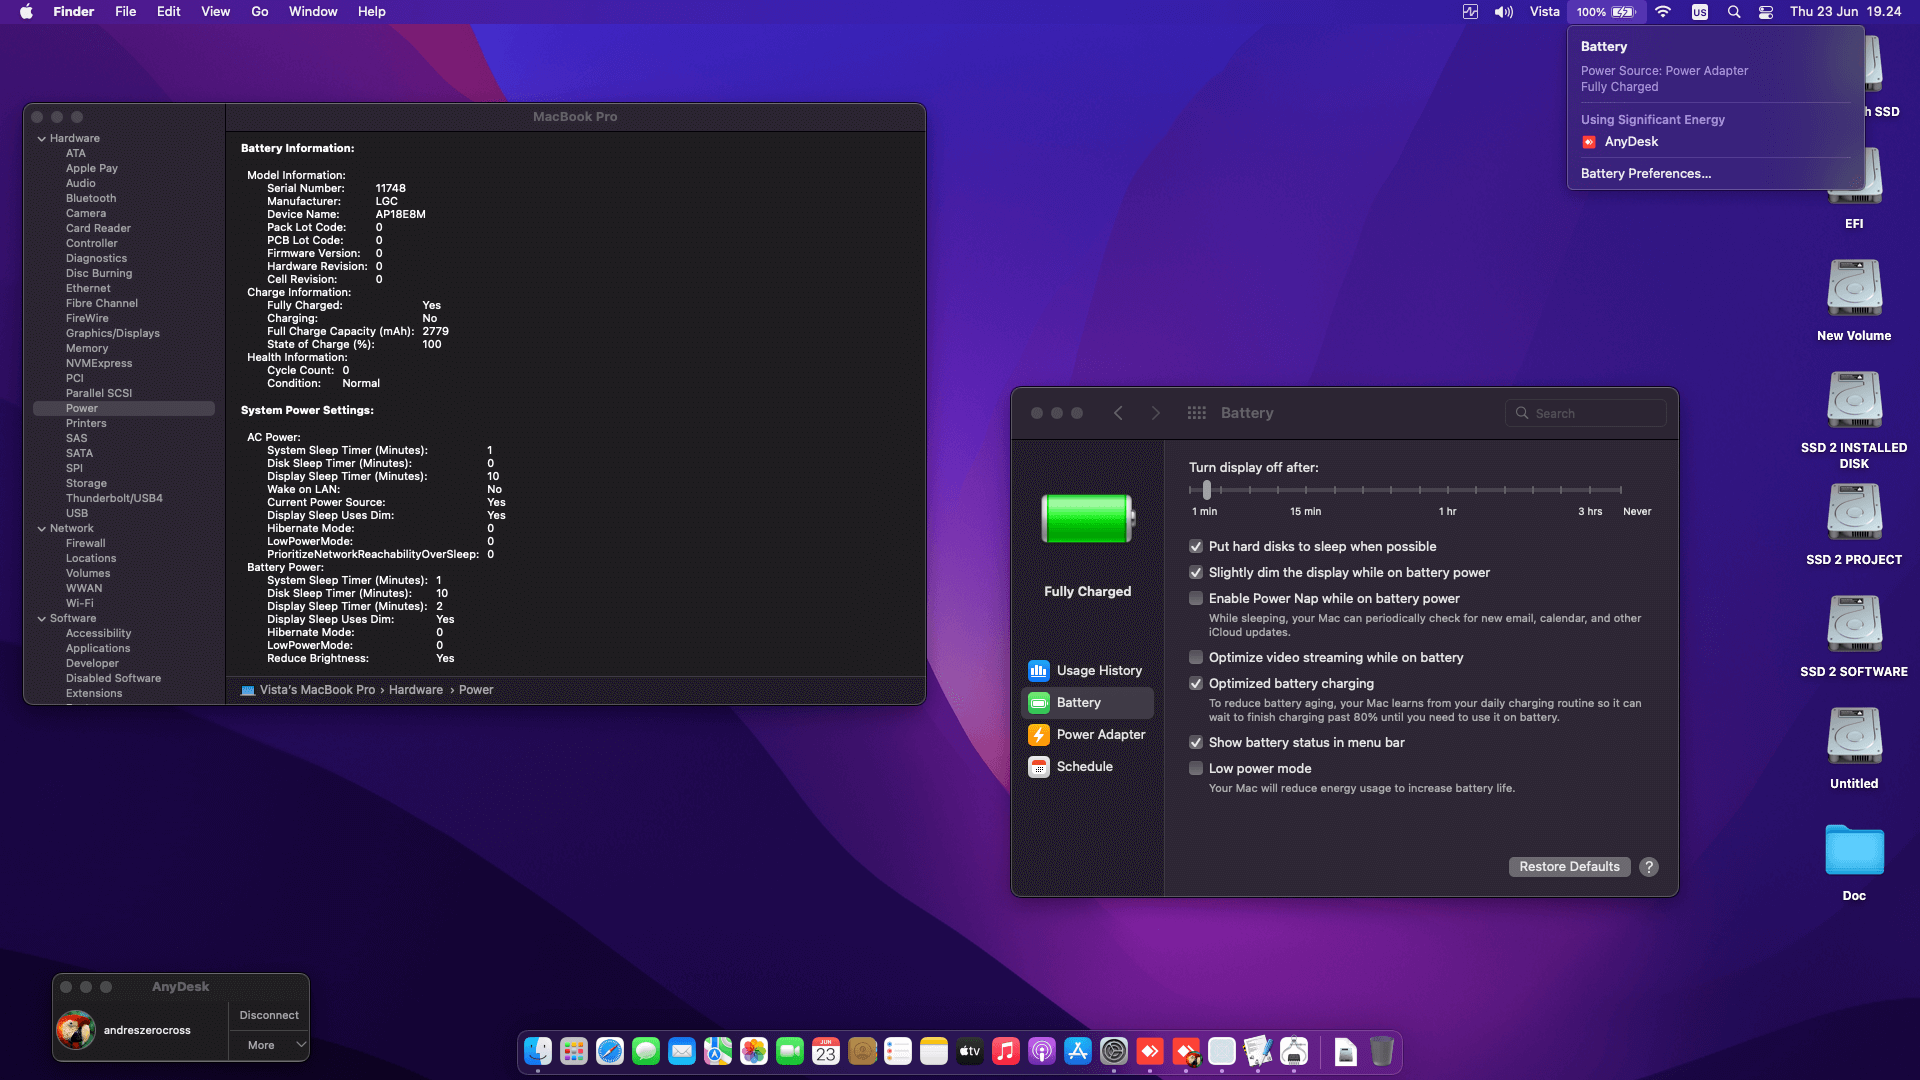
Task: Open the Go menu
Action: pyautogui.click(x=260, y=12)
